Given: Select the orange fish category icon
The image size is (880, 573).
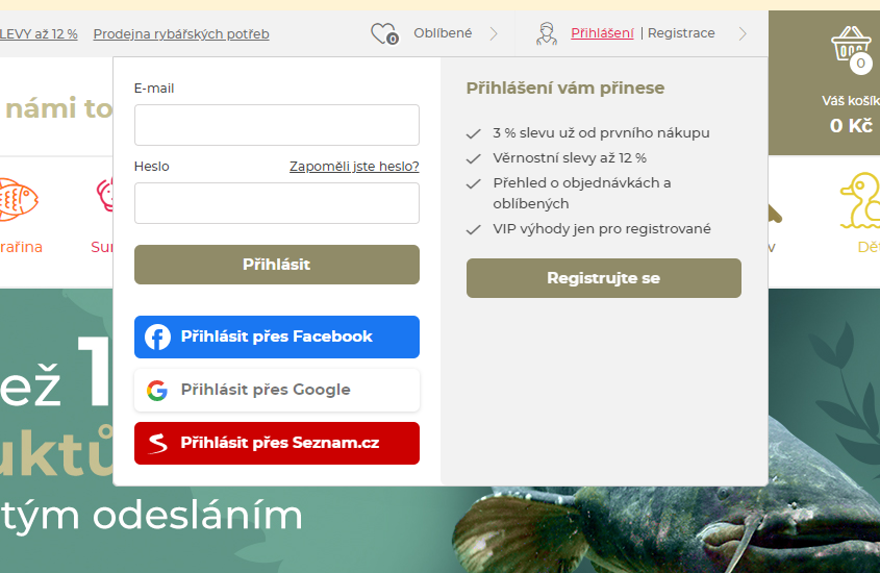Looking at the screenshot, I should 19,199.
